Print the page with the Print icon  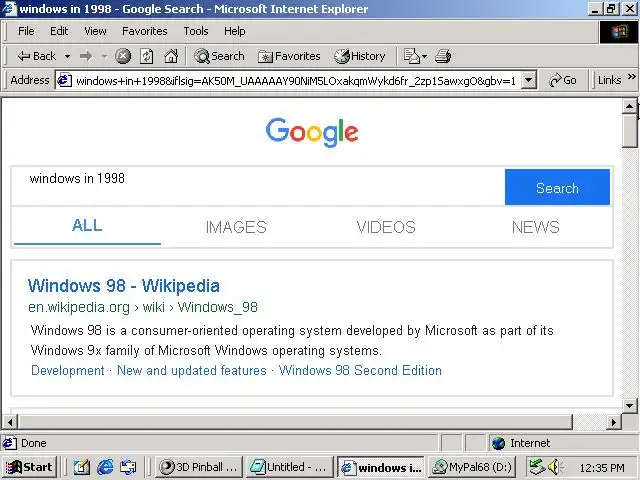point(443,56)
